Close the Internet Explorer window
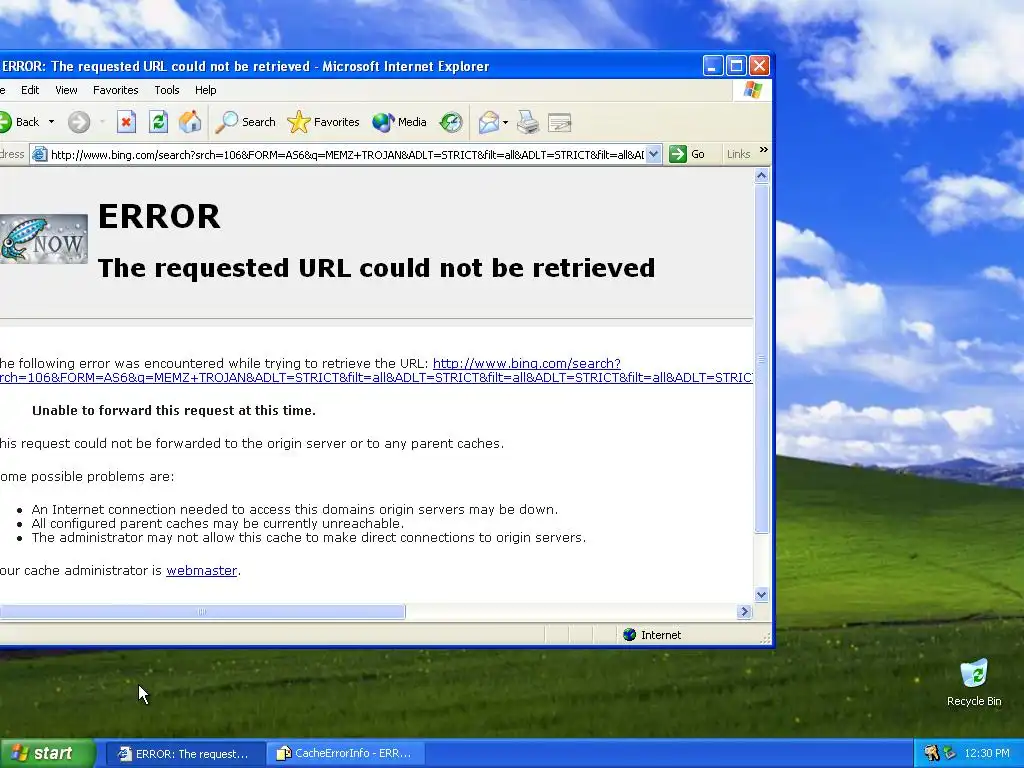 pos(759,66)
